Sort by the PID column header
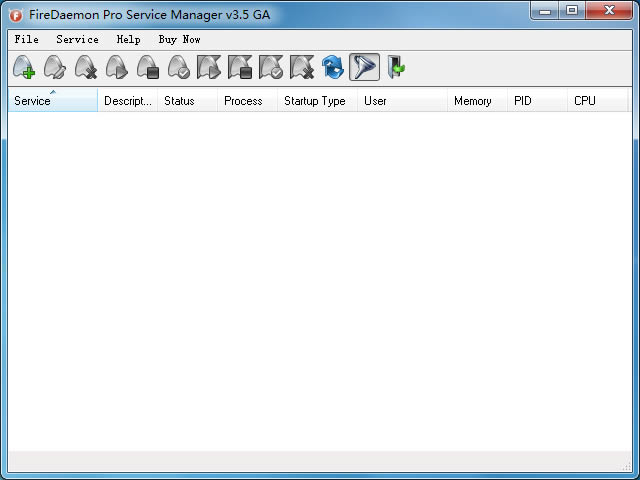 [538, 100]
